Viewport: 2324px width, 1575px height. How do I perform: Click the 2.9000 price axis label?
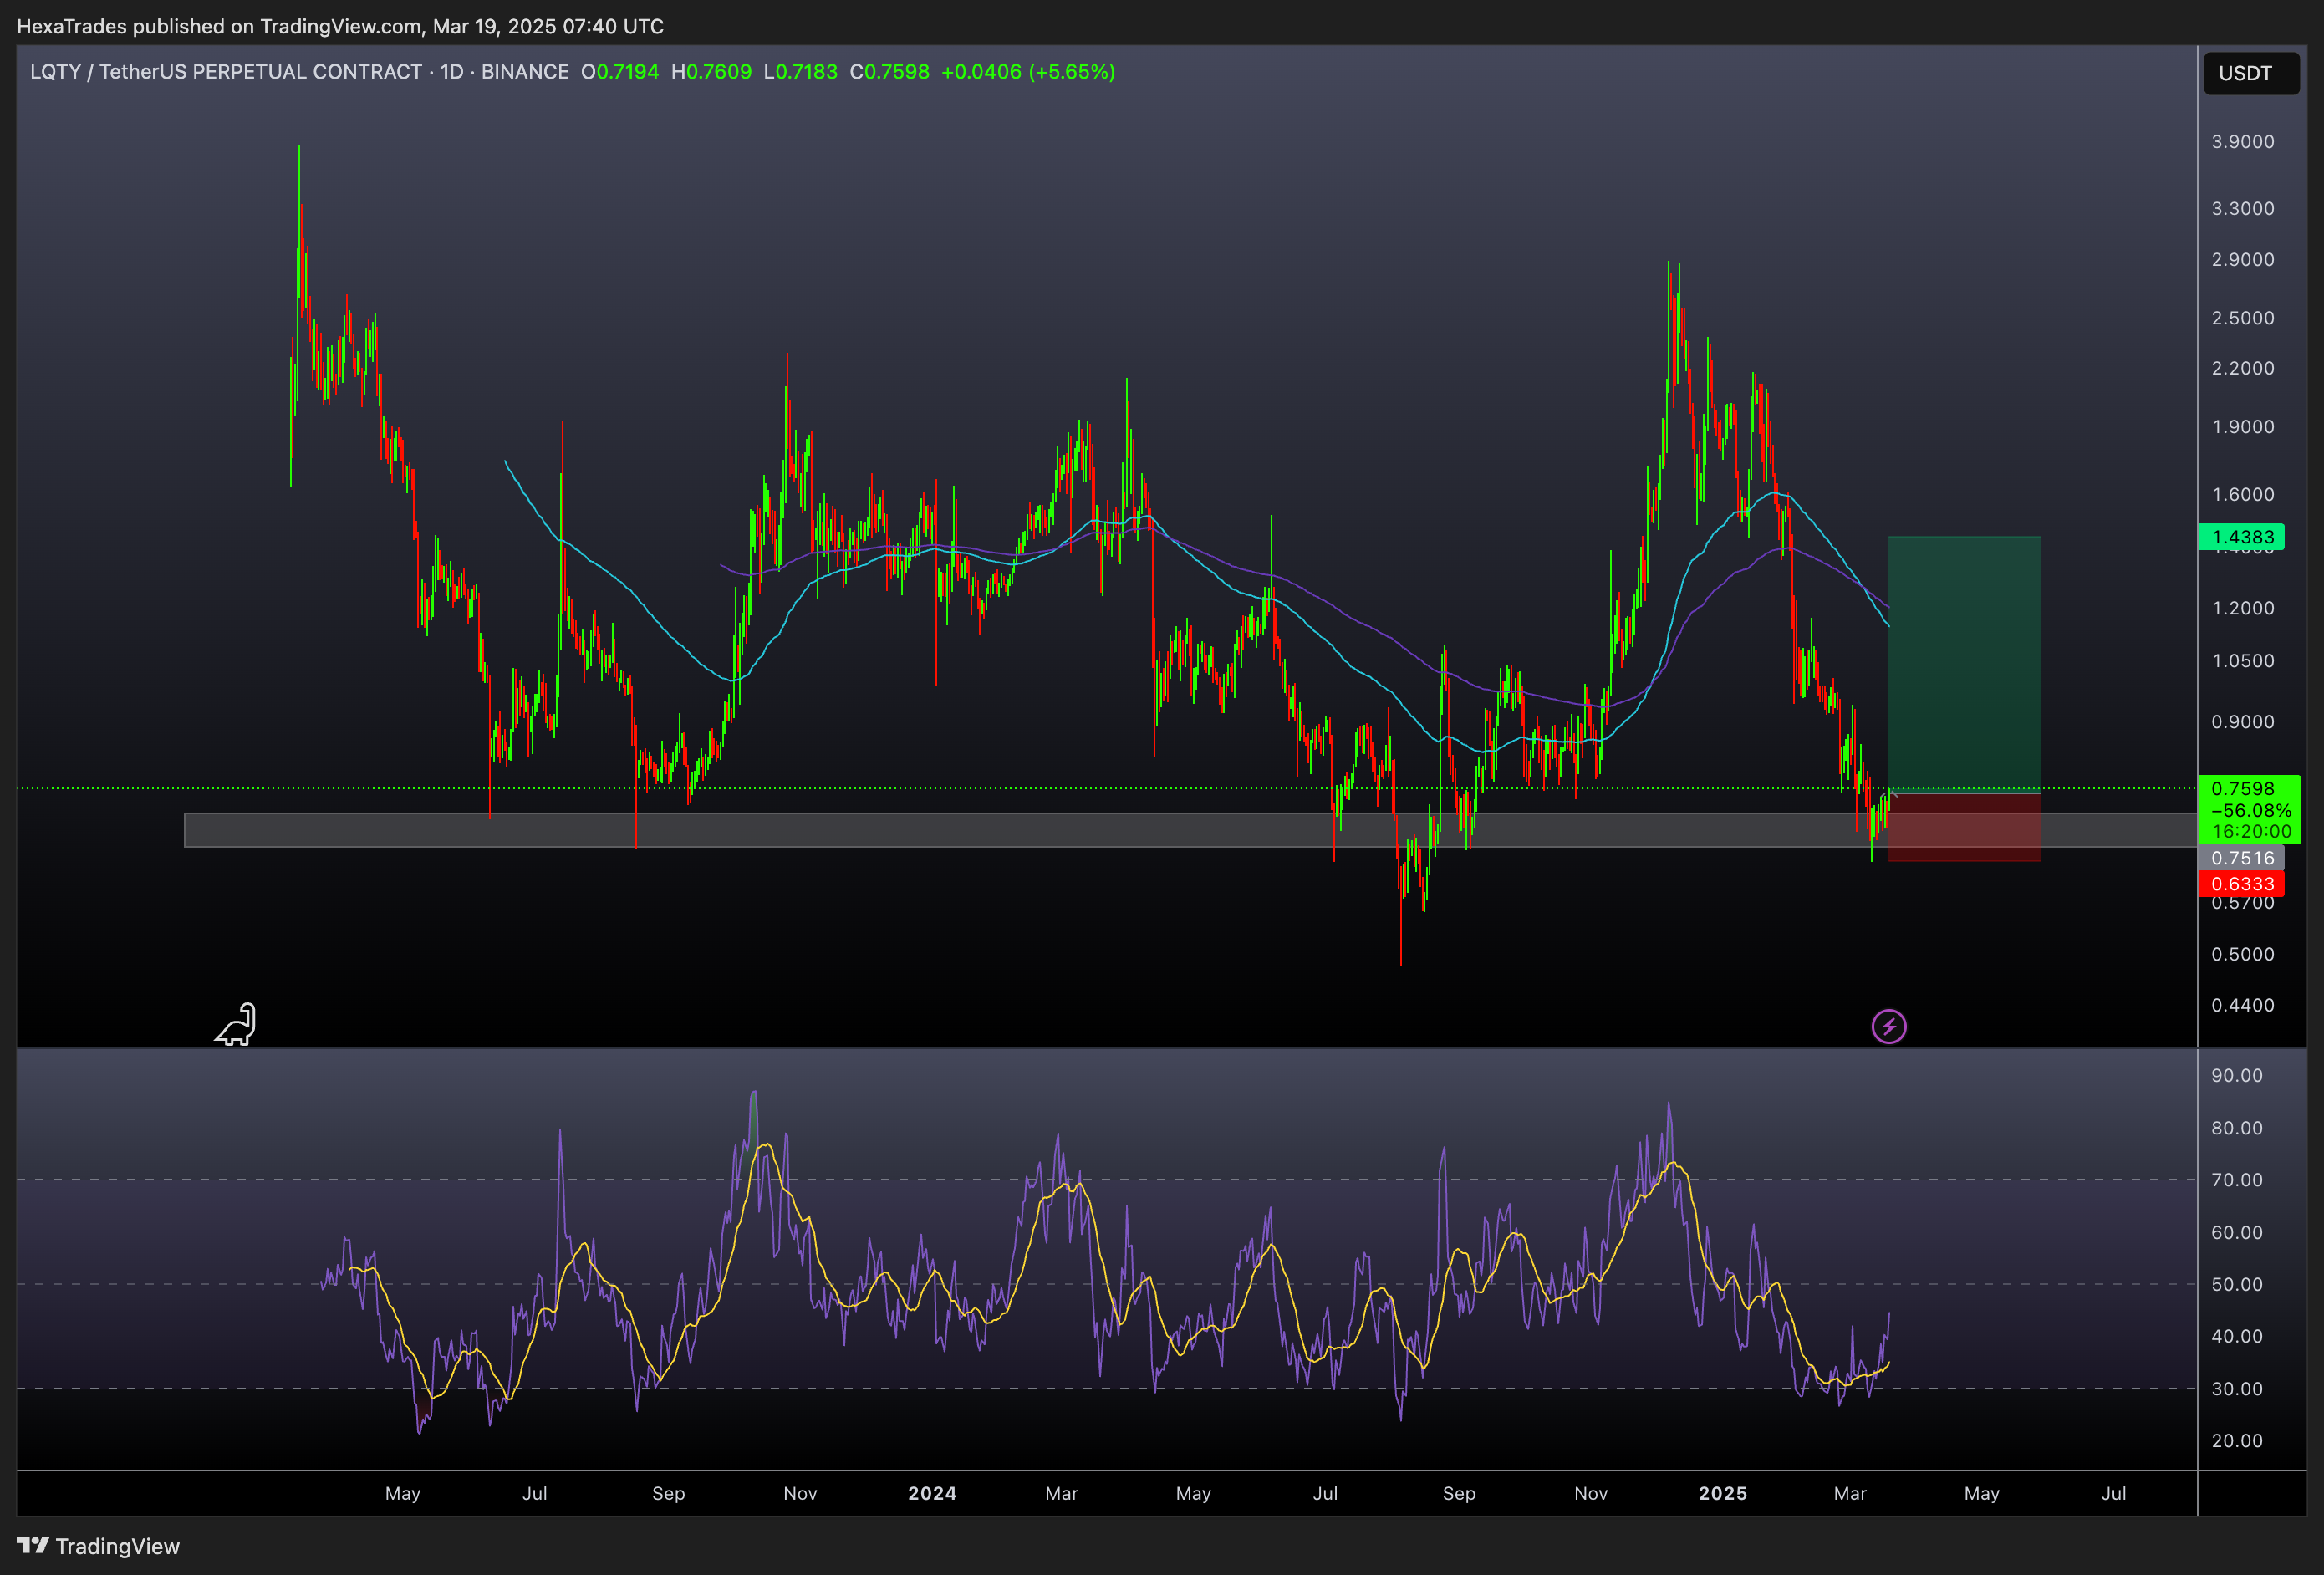click(x=2242, y=259)
